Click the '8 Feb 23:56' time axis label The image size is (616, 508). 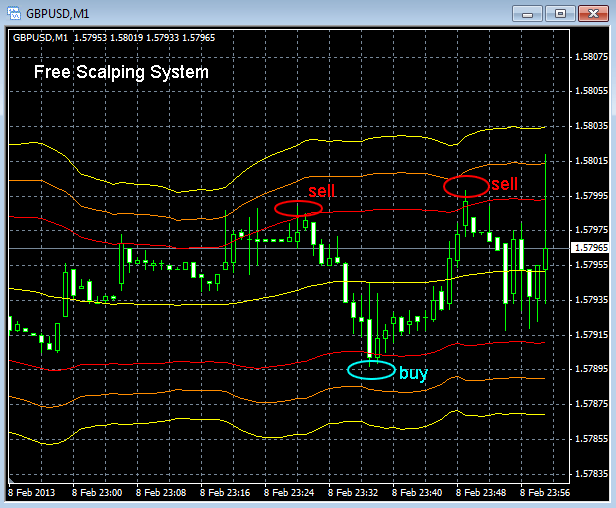click(x=545, y=493)
